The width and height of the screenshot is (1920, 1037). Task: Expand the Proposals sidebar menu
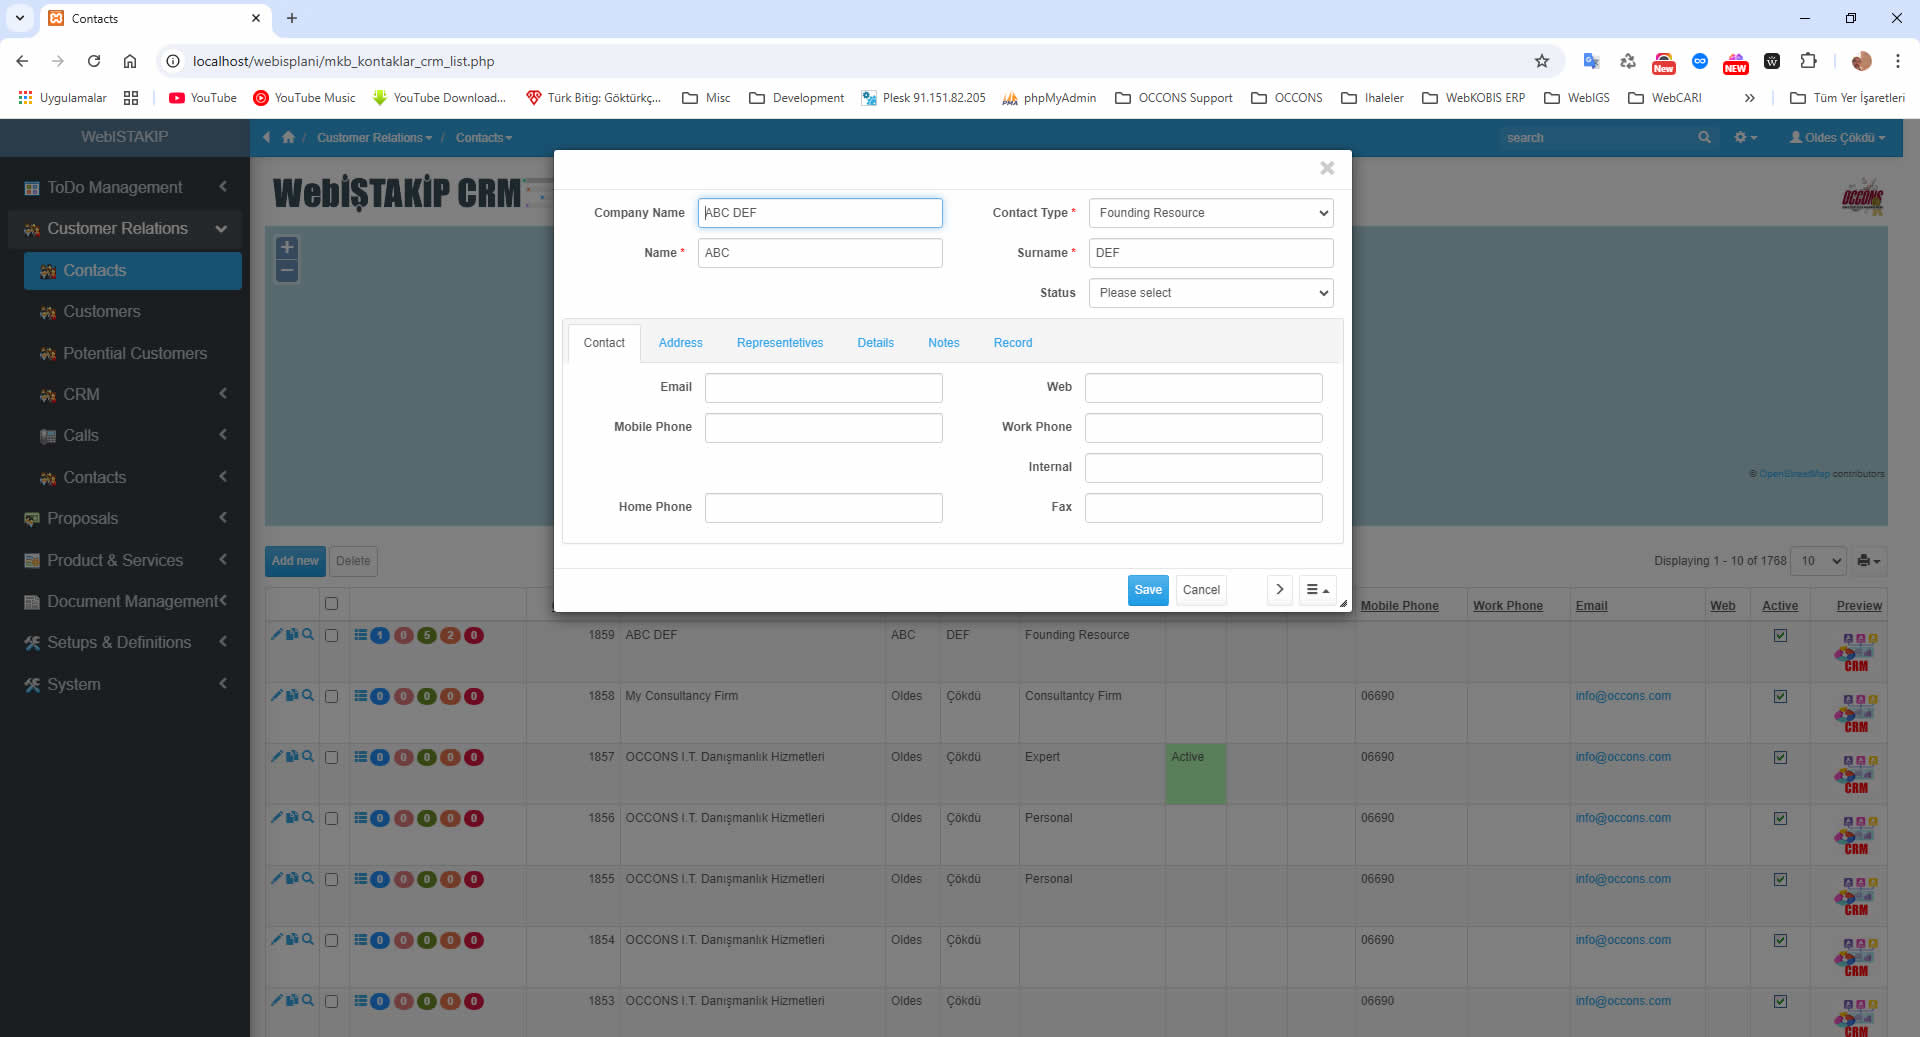click(125, 518)
